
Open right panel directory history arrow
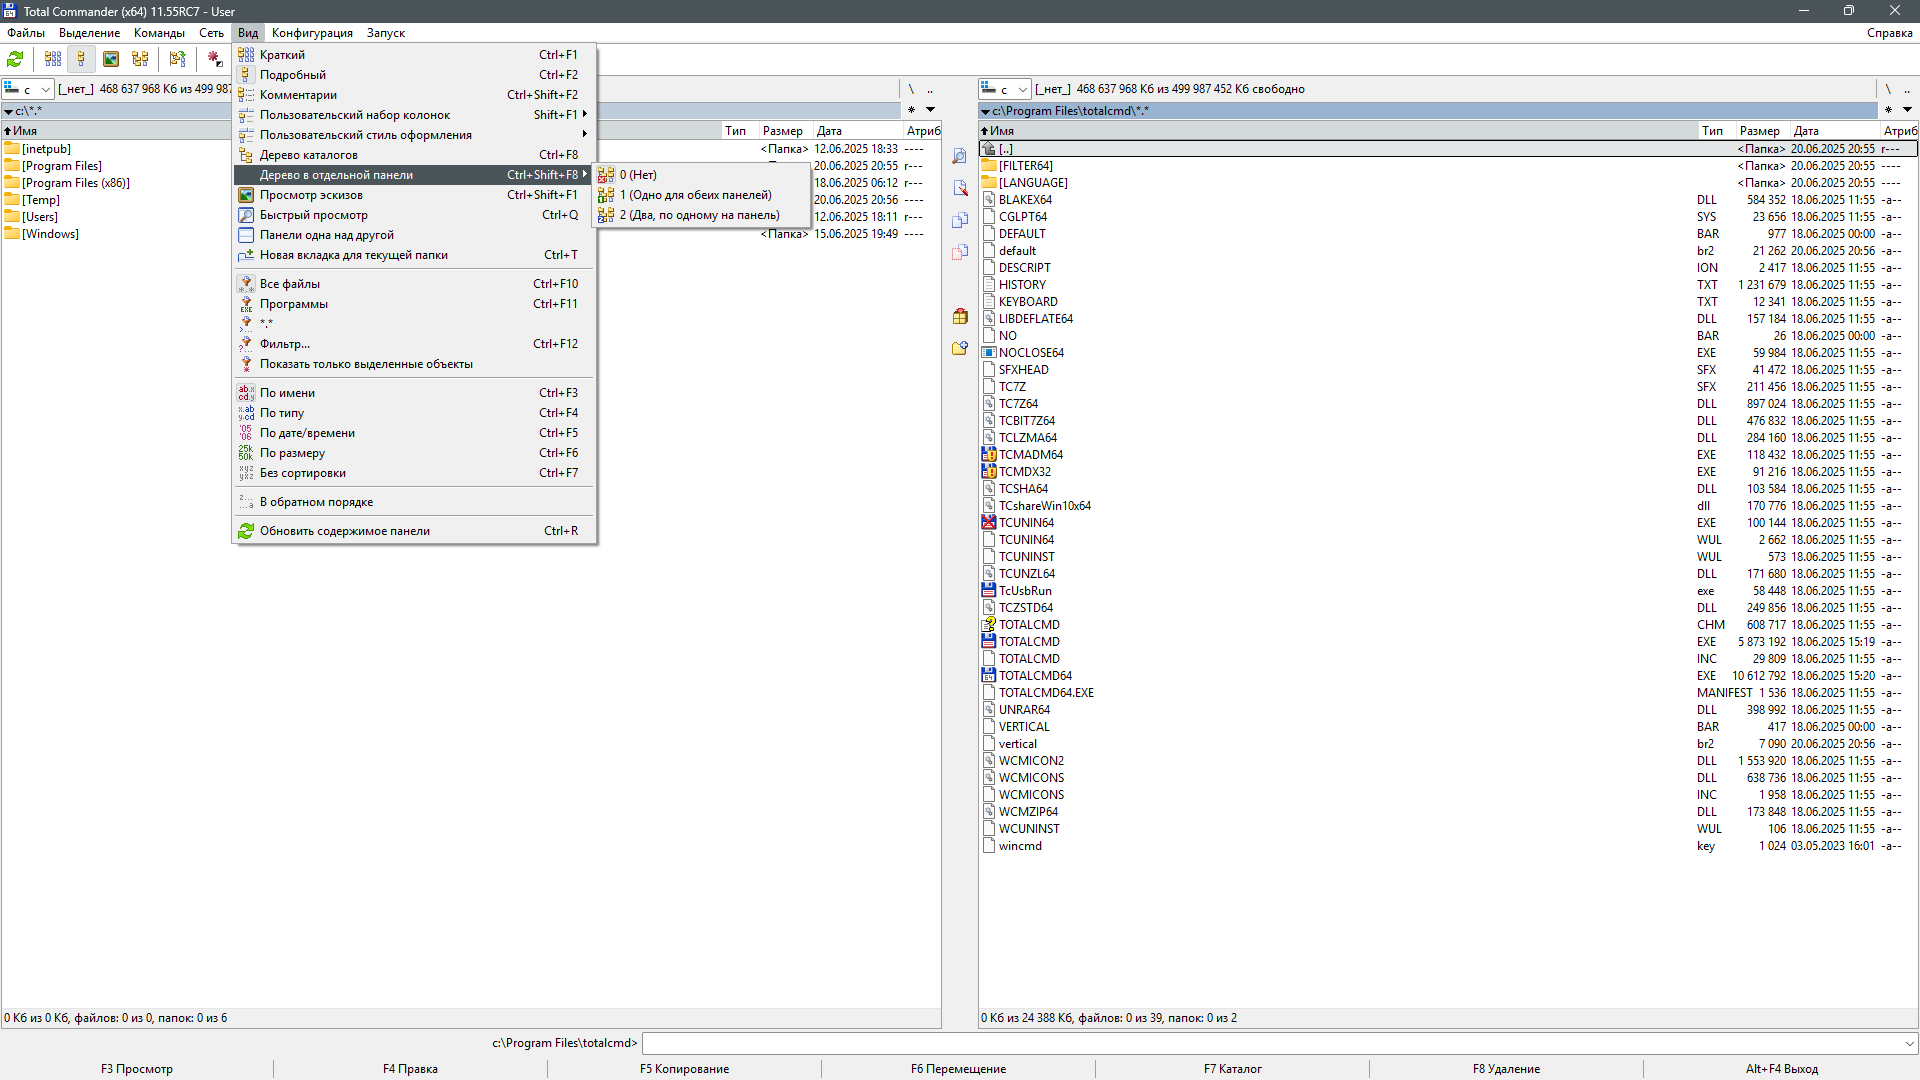[x=1907, y=110]
